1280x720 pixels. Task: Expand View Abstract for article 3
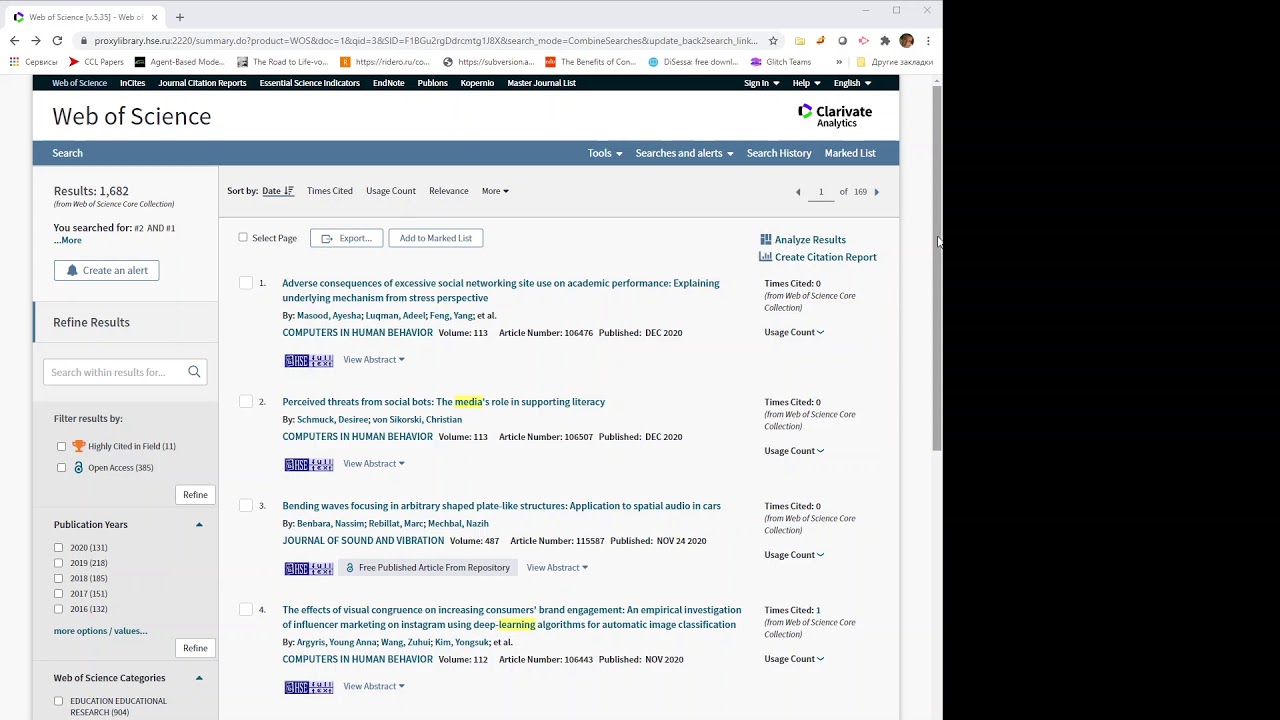[557, 568]
